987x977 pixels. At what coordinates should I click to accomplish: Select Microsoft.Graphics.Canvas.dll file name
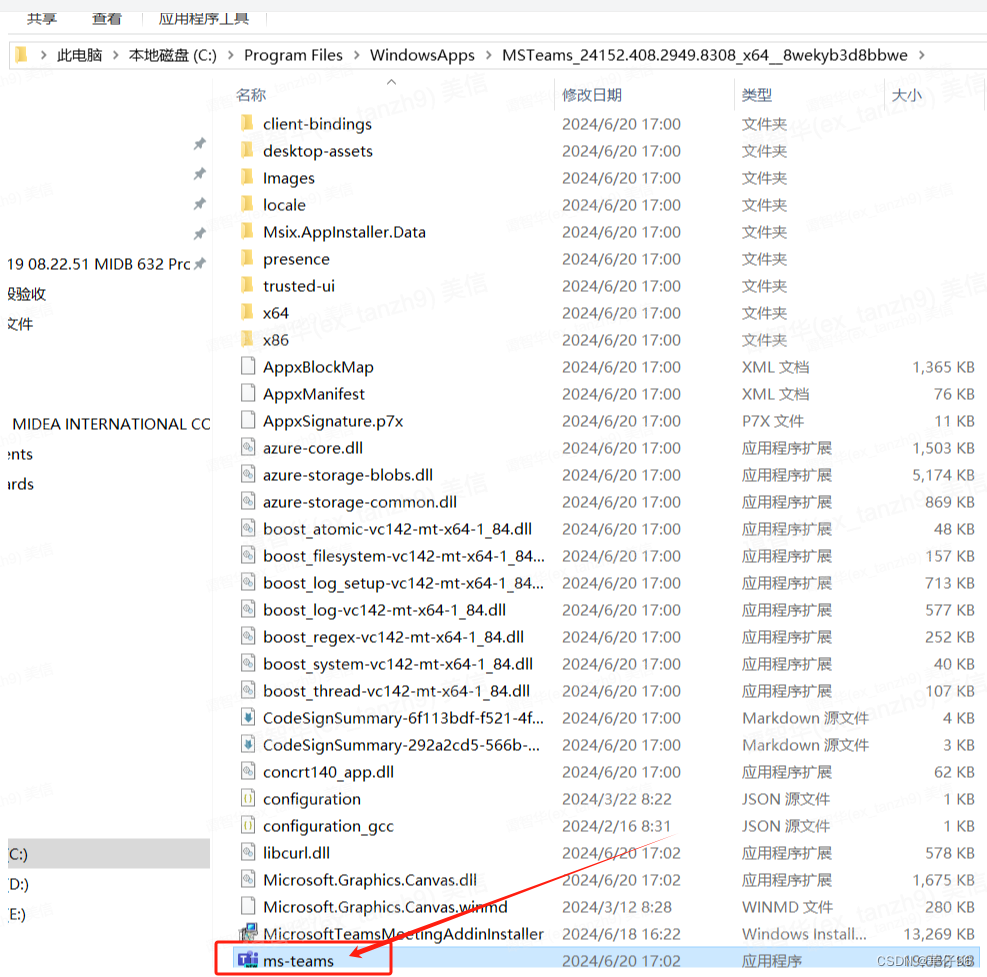(x=369, y=879)
